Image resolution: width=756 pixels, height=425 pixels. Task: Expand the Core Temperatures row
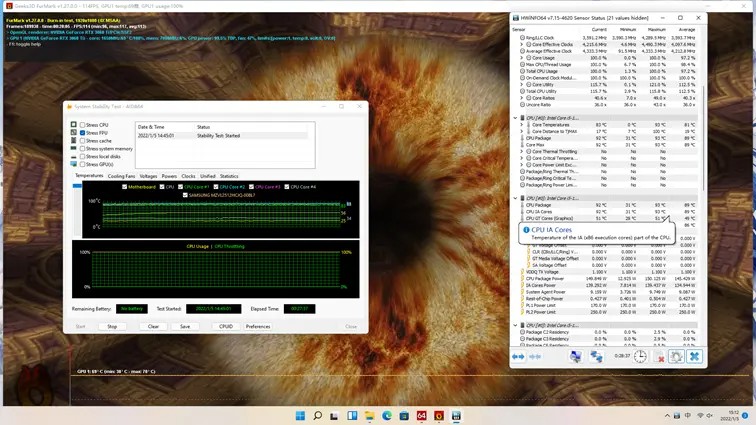pos(521,125)
